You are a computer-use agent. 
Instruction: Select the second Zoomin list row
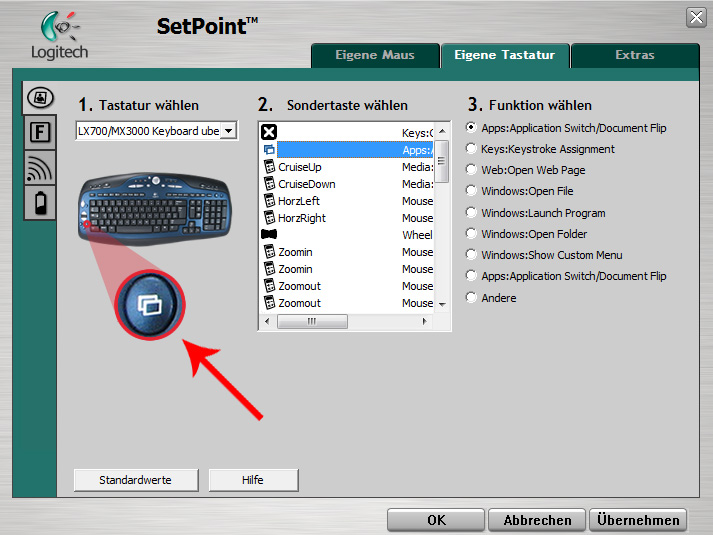coord(346,269)
